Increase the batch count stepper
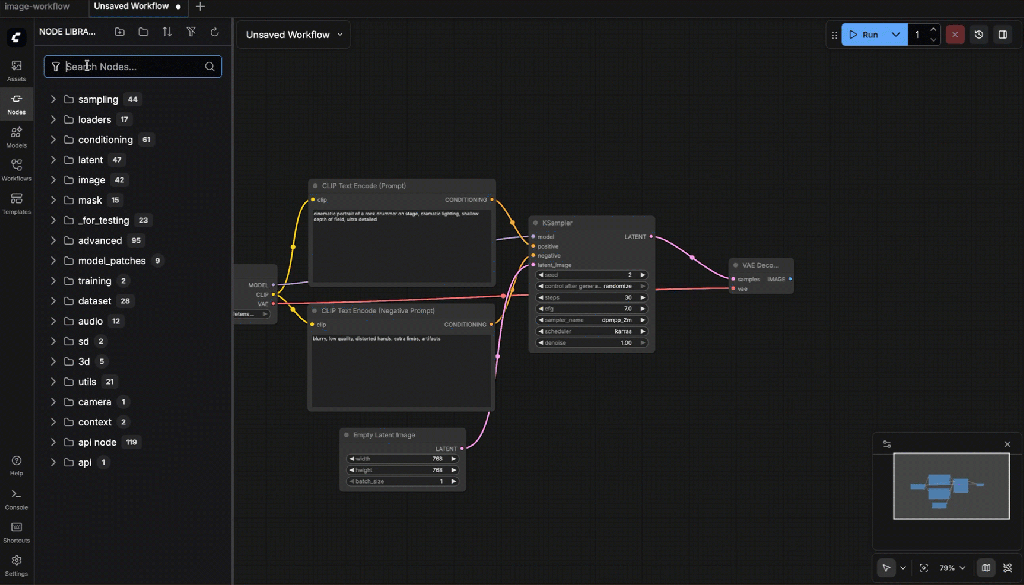1024x585 pixels. tap(934, 30)
